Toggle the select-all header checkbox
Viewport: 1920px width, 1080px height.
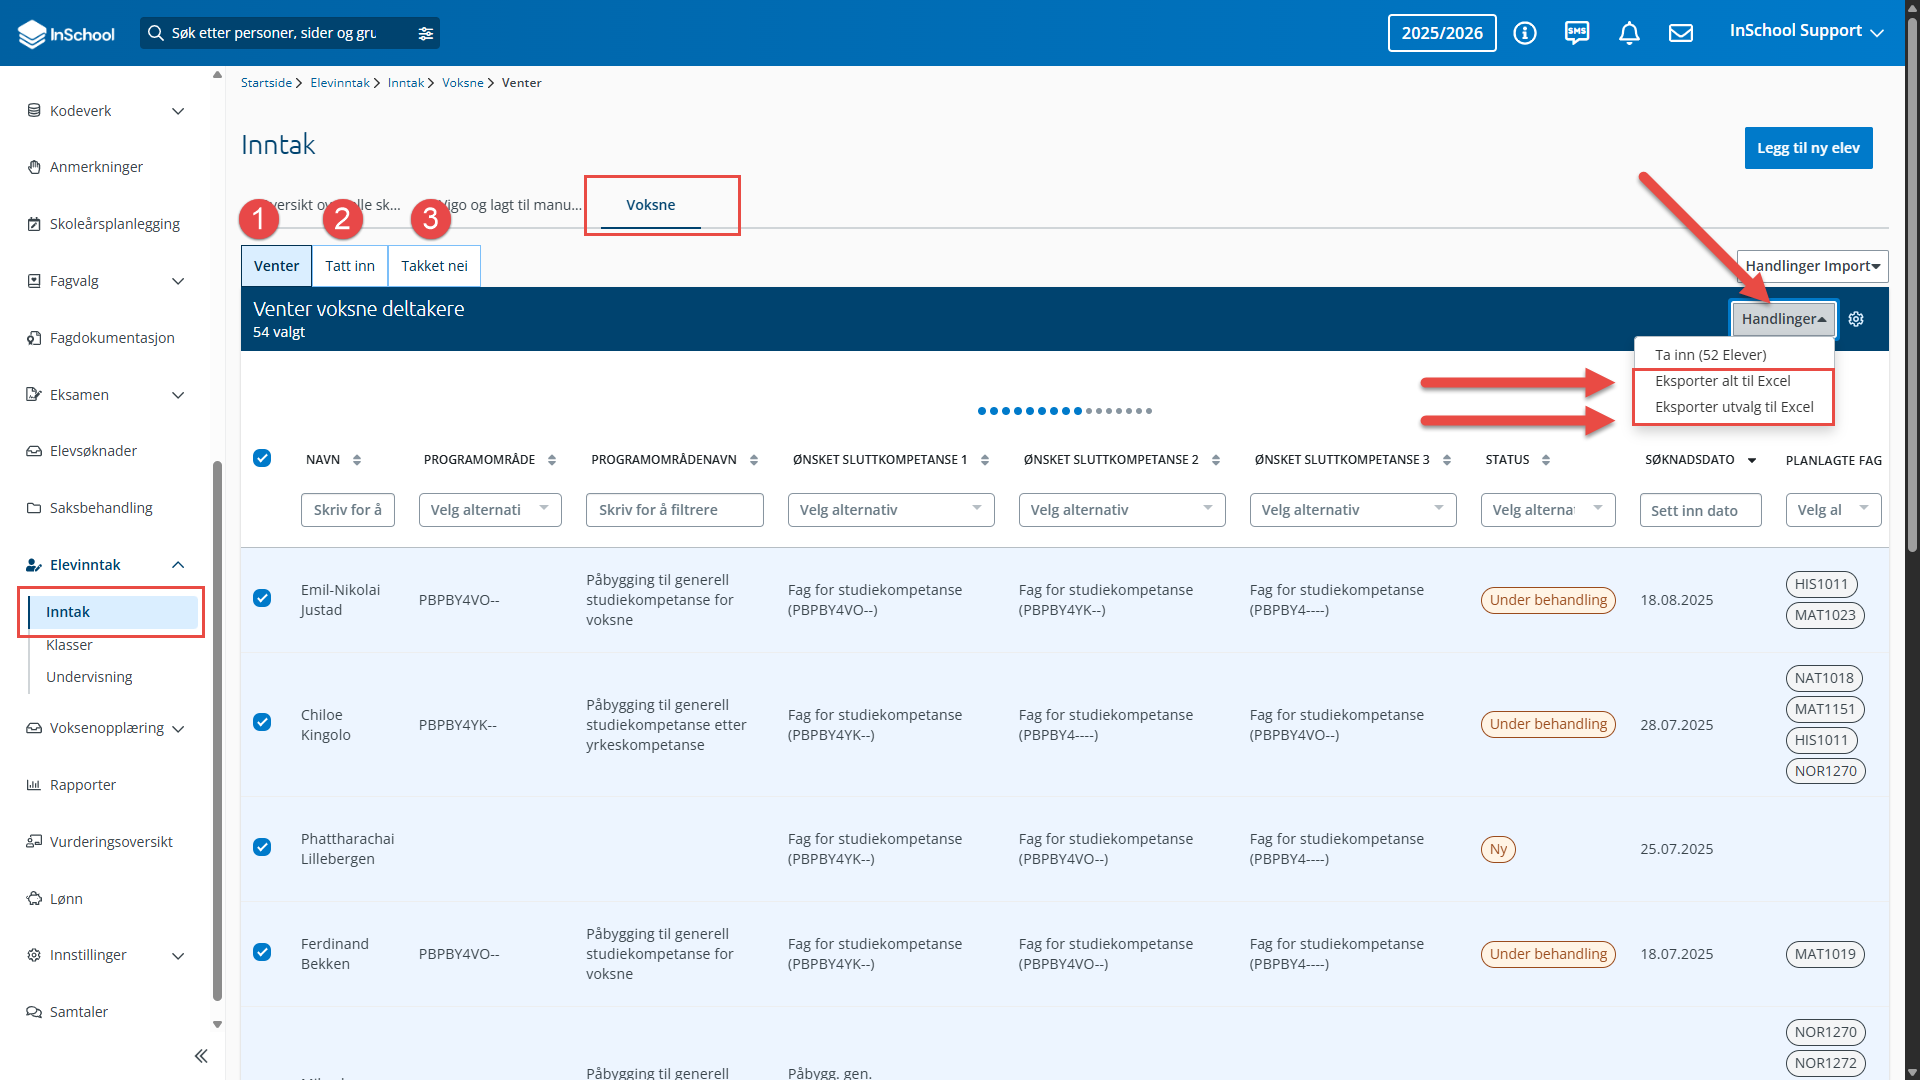(262, 458)
